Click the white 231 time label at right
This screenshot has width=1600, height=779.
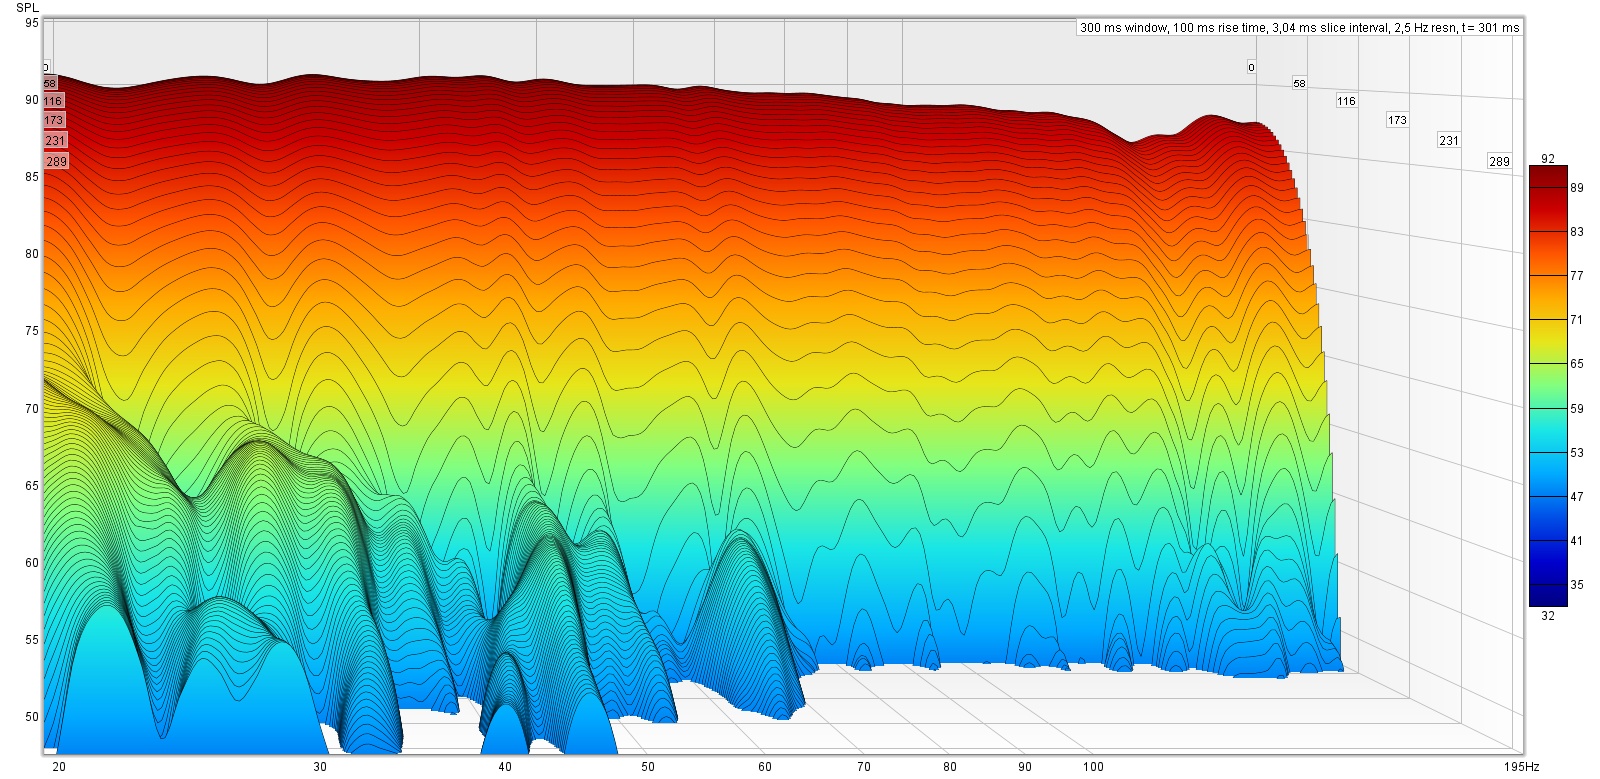(1449, 141)
